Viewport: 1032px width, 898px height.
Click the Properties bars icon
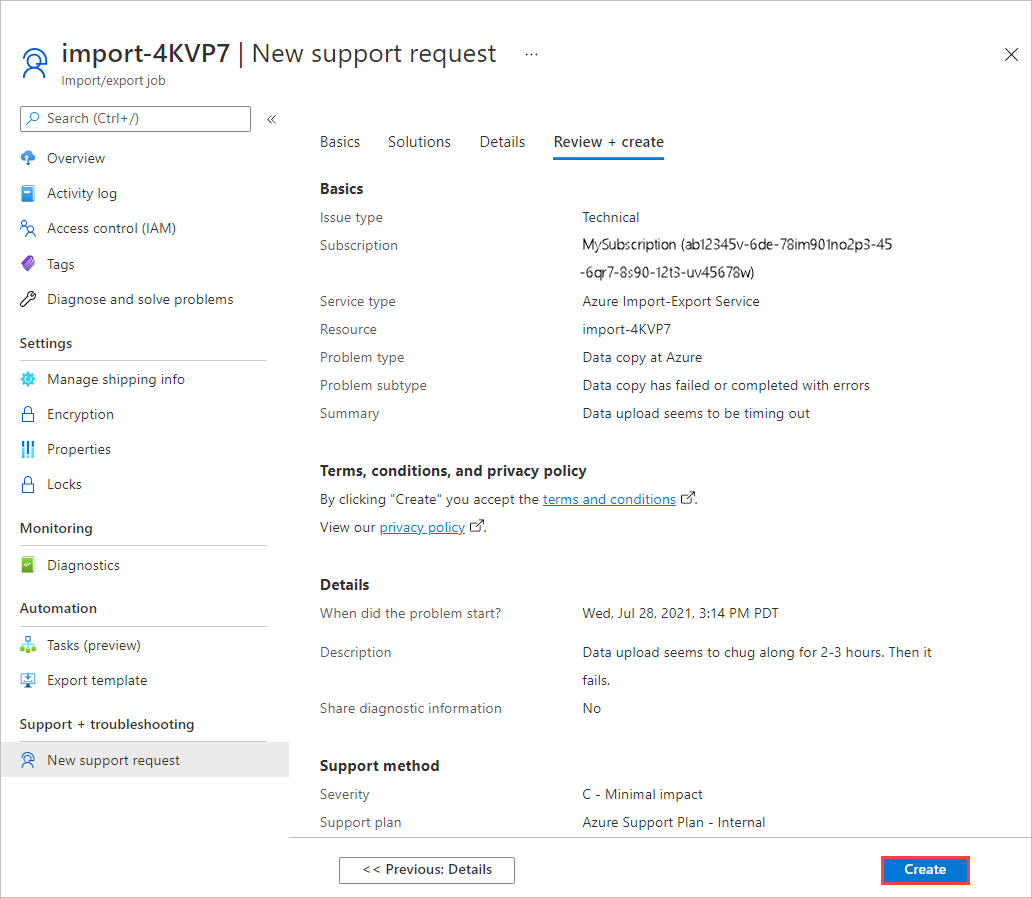(28, 449)
